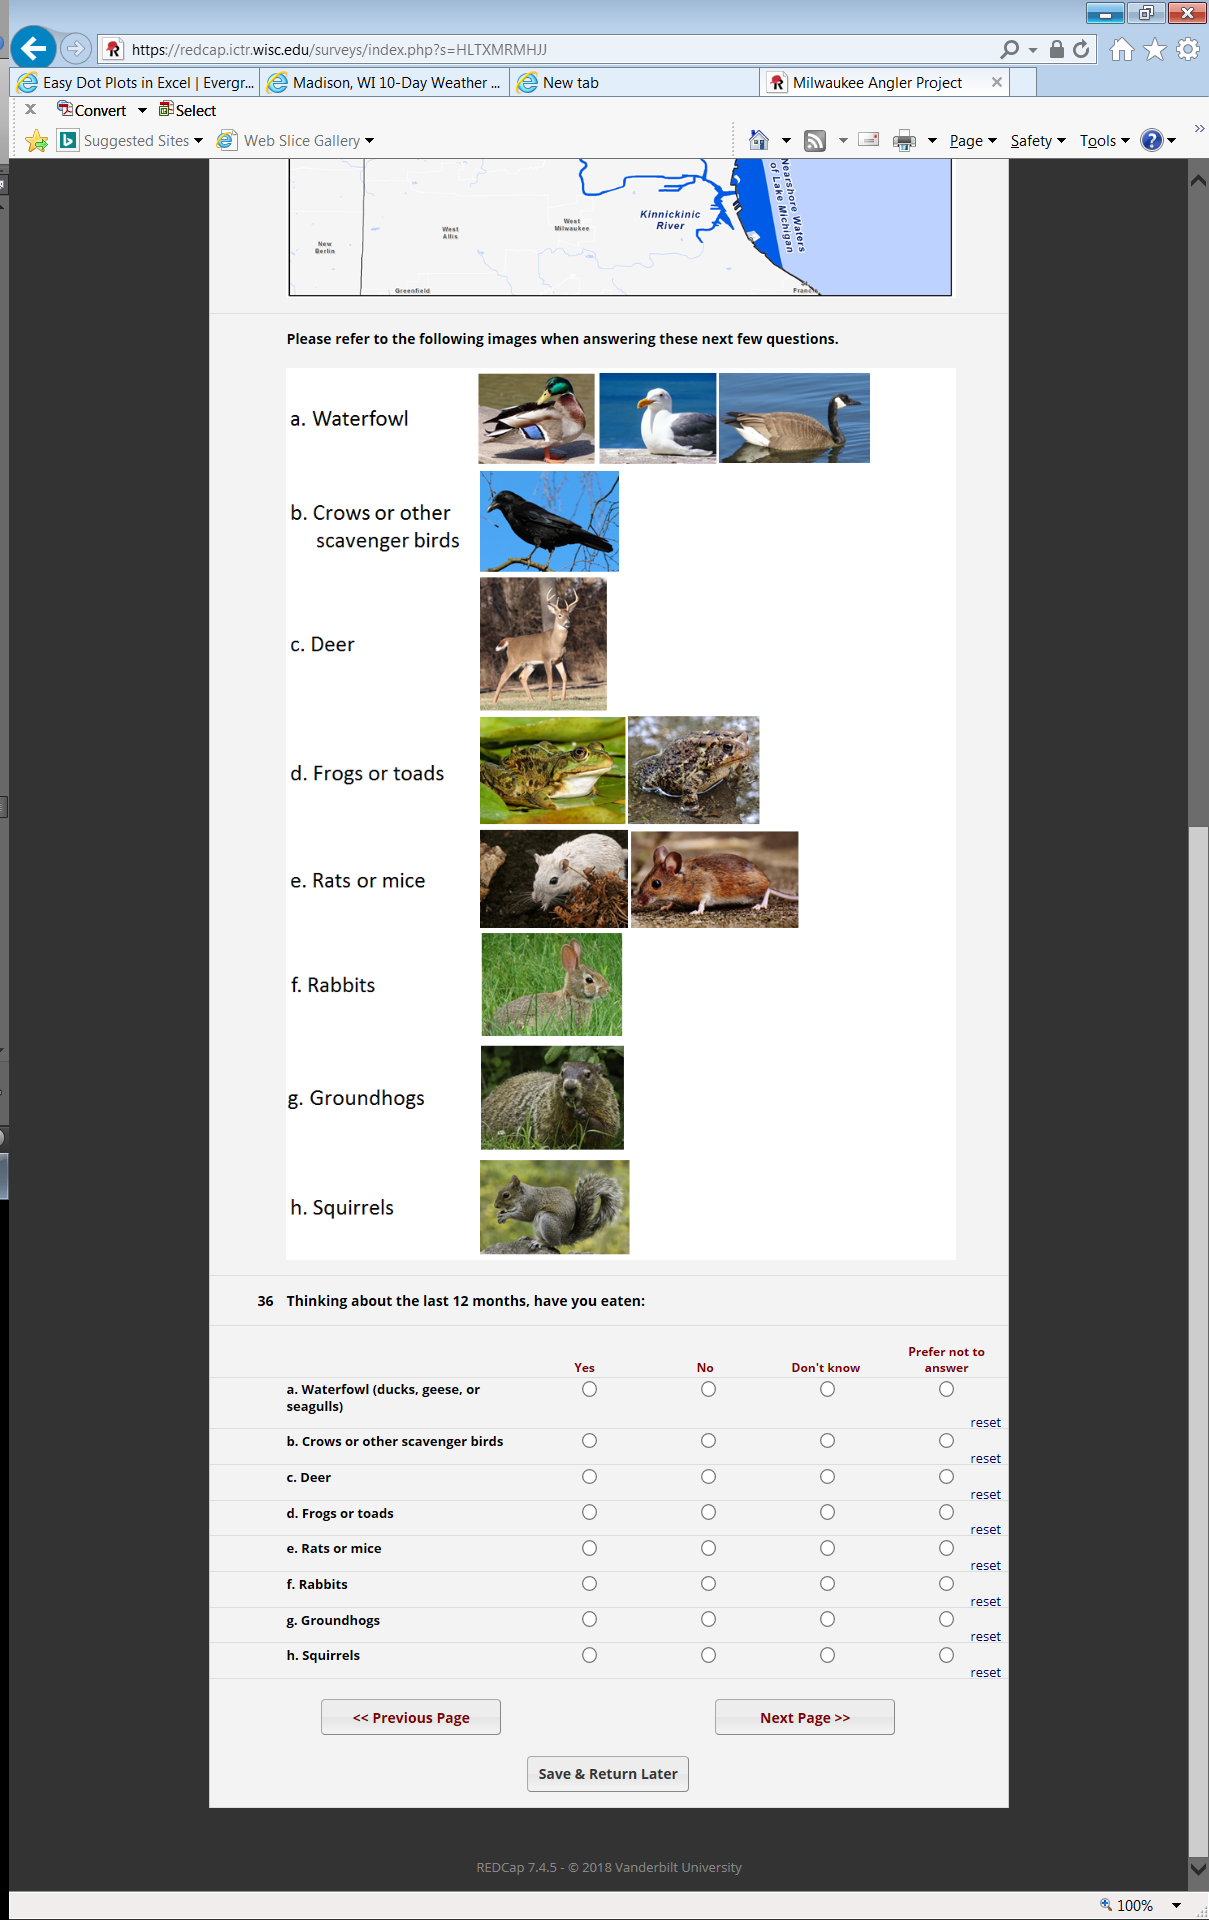Click reset link for Deer row
Image resolution: width=1209 pixels, height=1920 pixels.
[985, 1494]
